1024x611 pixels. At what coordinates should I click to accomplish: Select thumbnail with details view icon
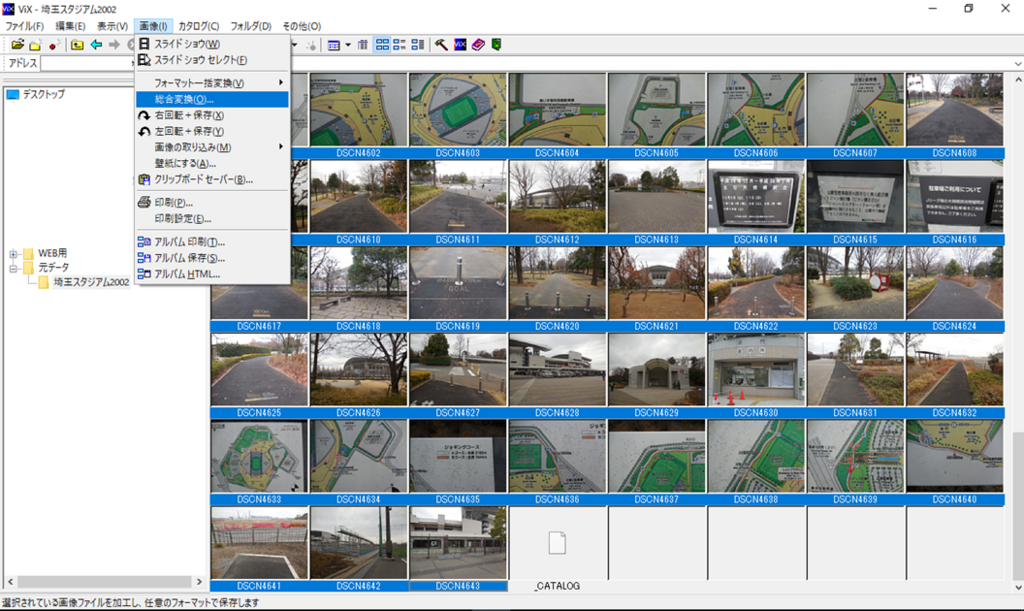coord(399,45)
